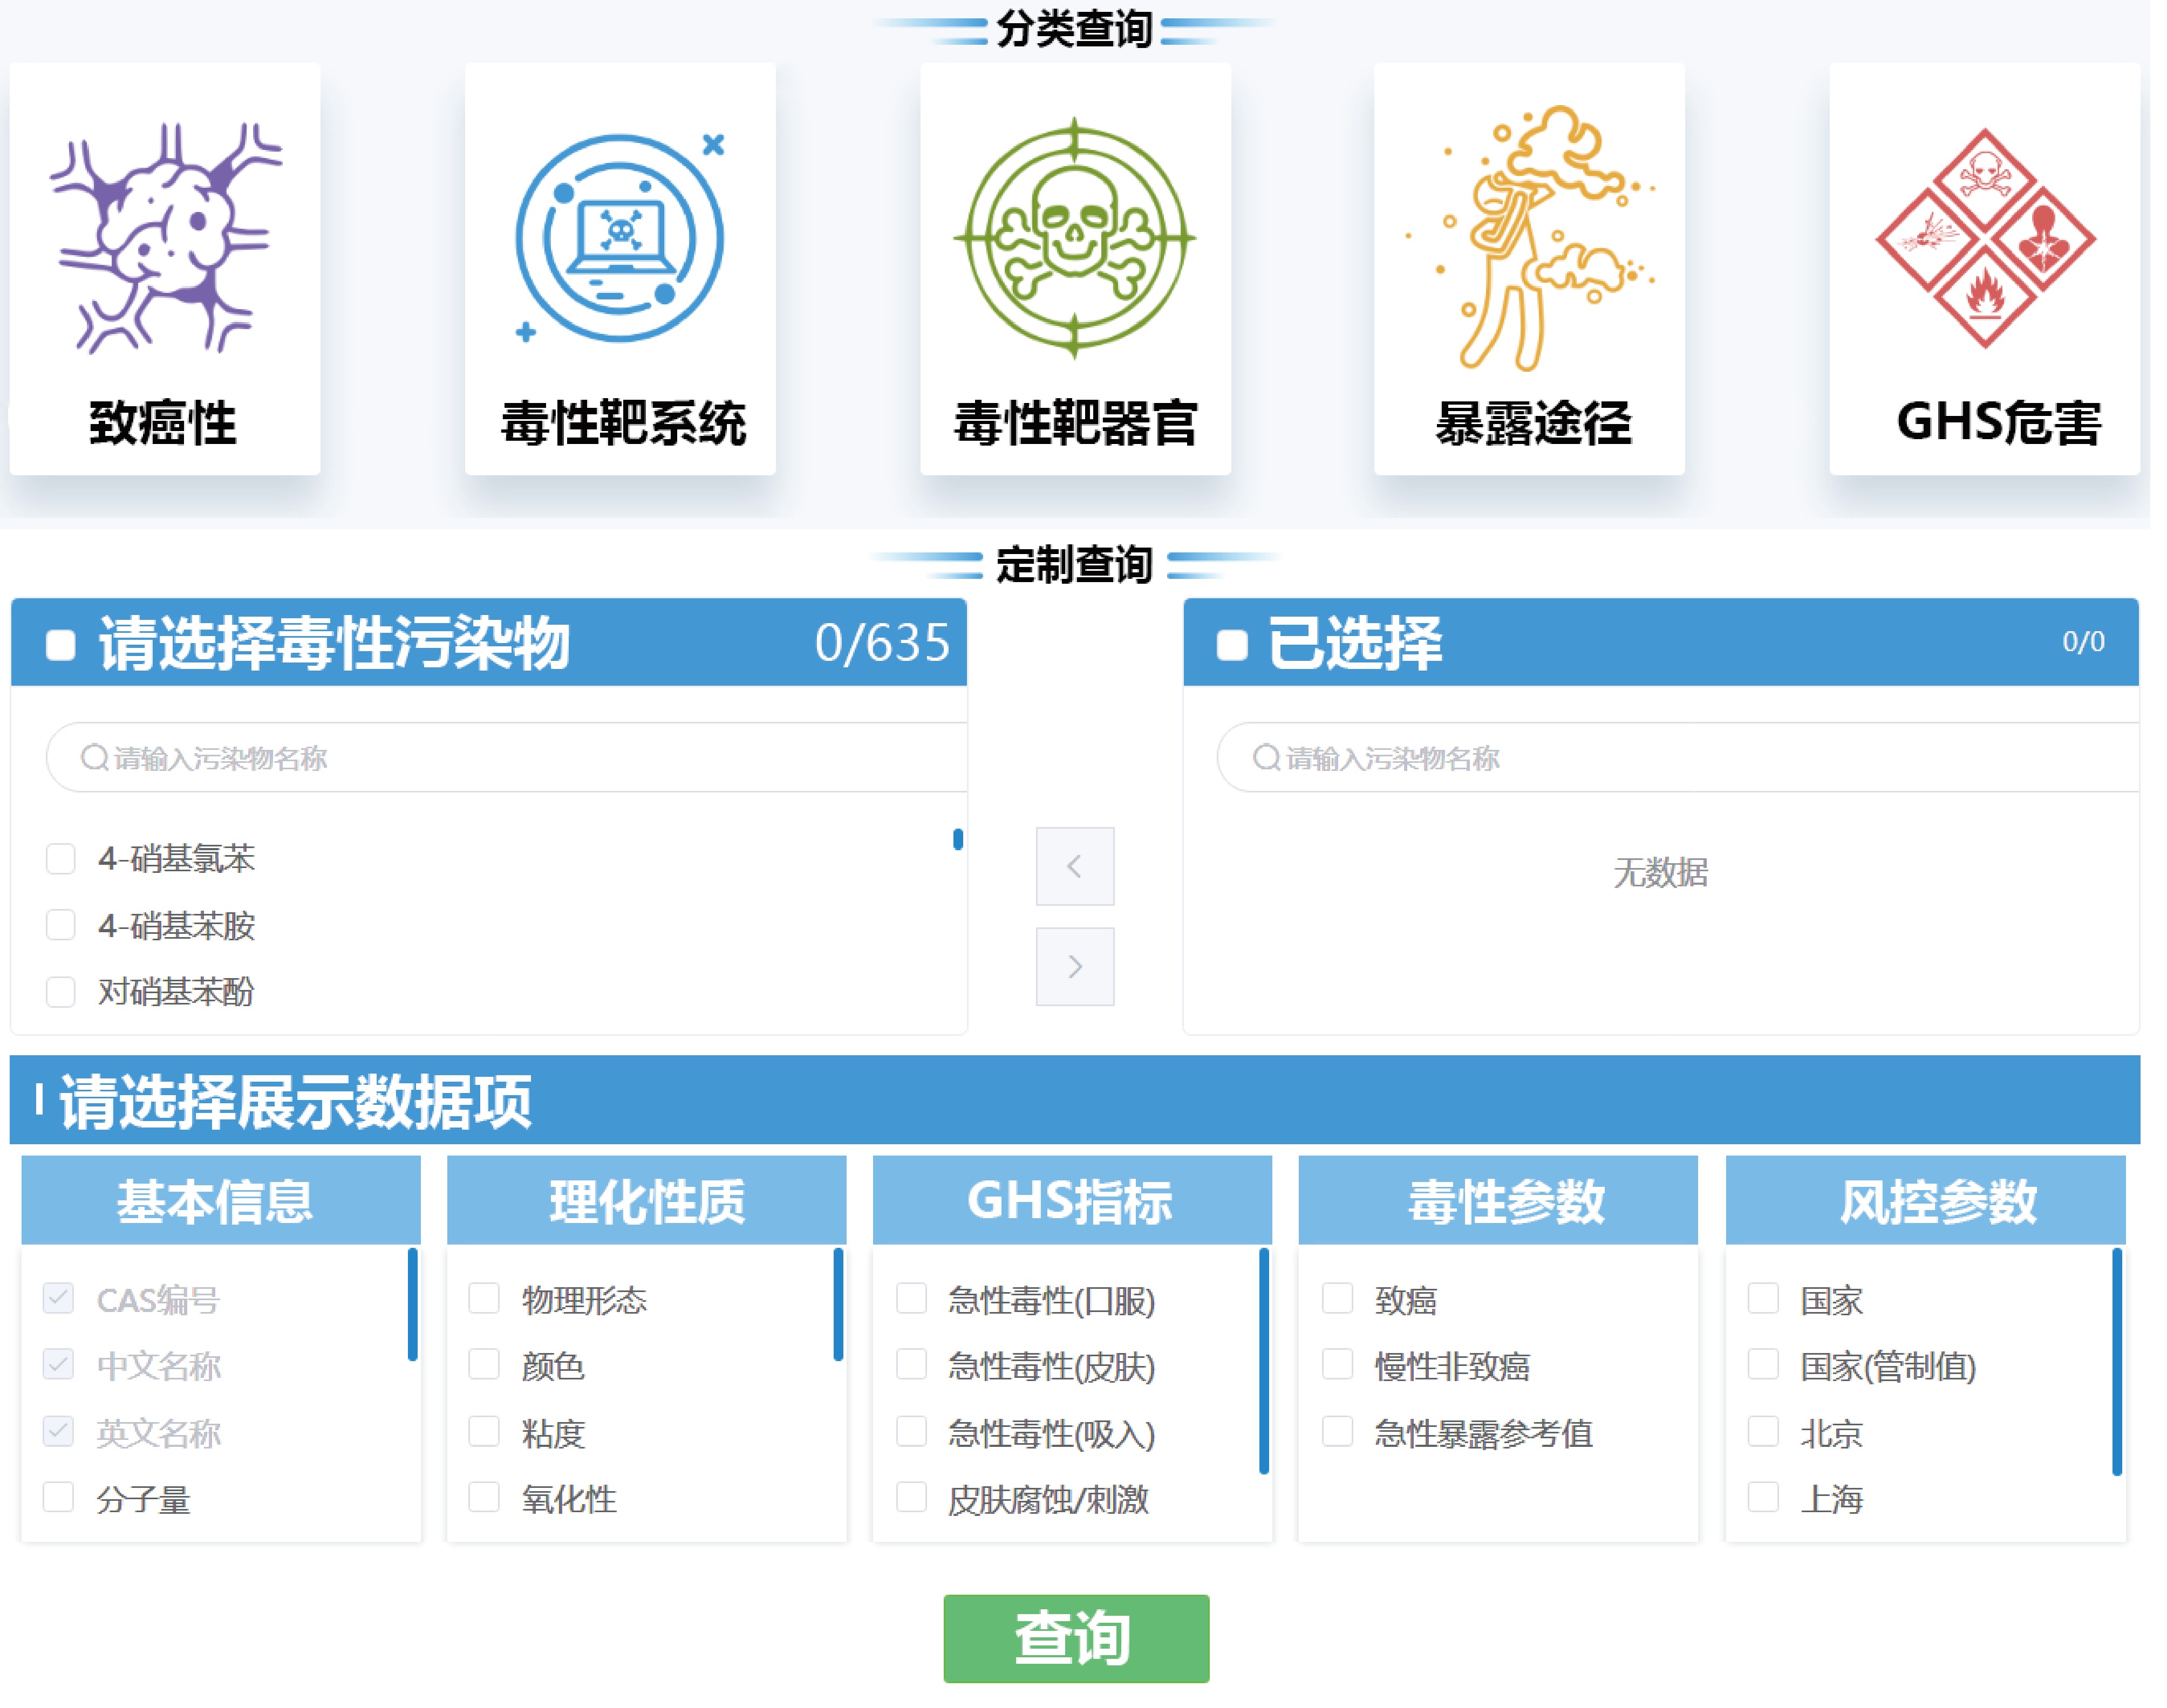Screen dimensions: 2167x1708
Task: Click the disabled CAS编号 checkbox
Action: point(59,1298)
